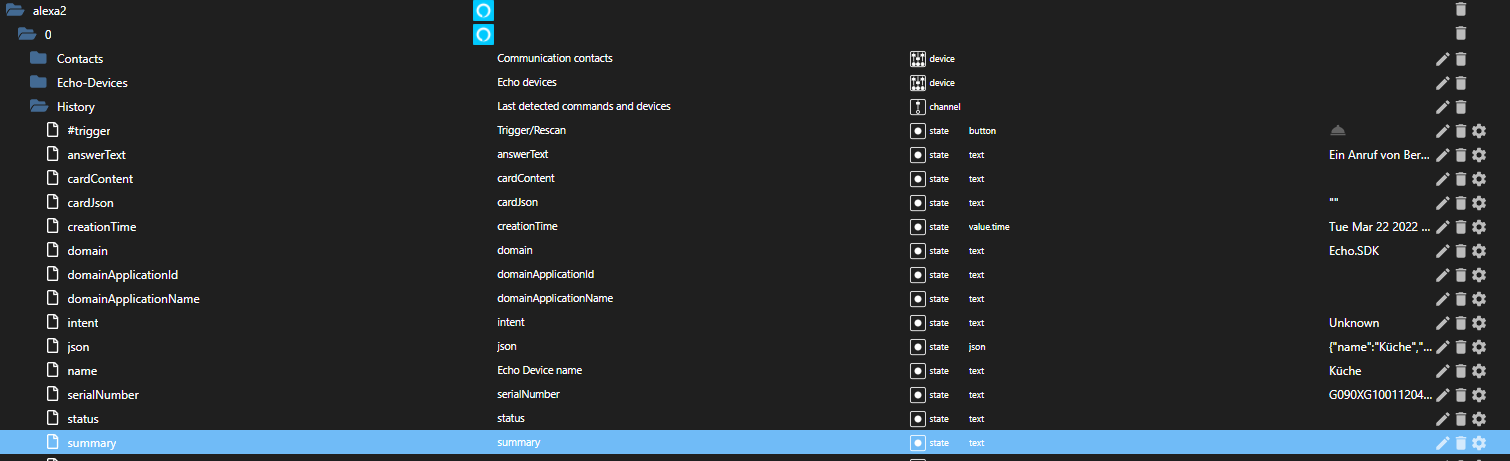Collapse the instance 0 folder

27,34
